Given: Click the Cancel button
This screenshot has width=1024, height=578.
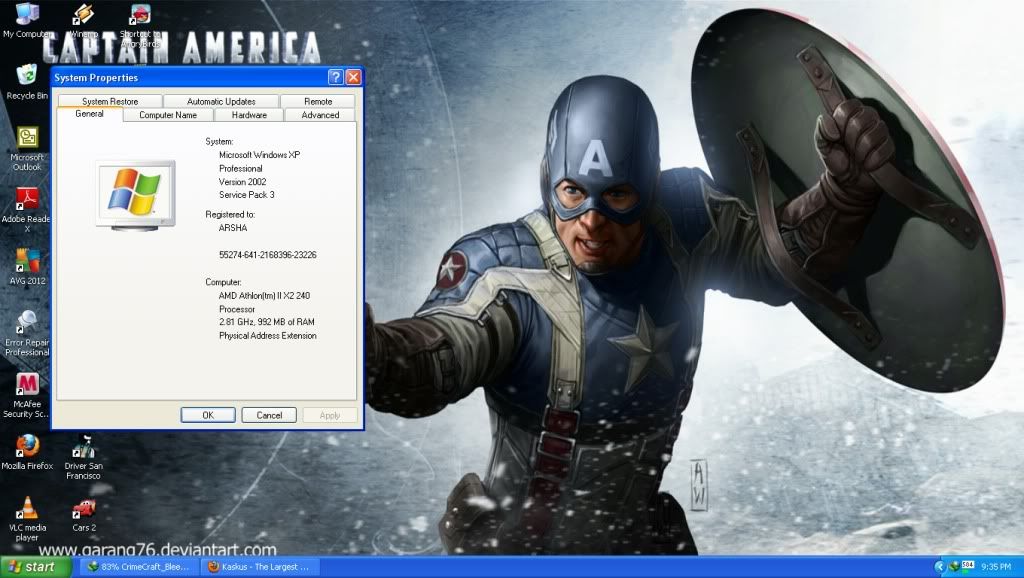Looking at the screenshot, I should click(269, 415).
